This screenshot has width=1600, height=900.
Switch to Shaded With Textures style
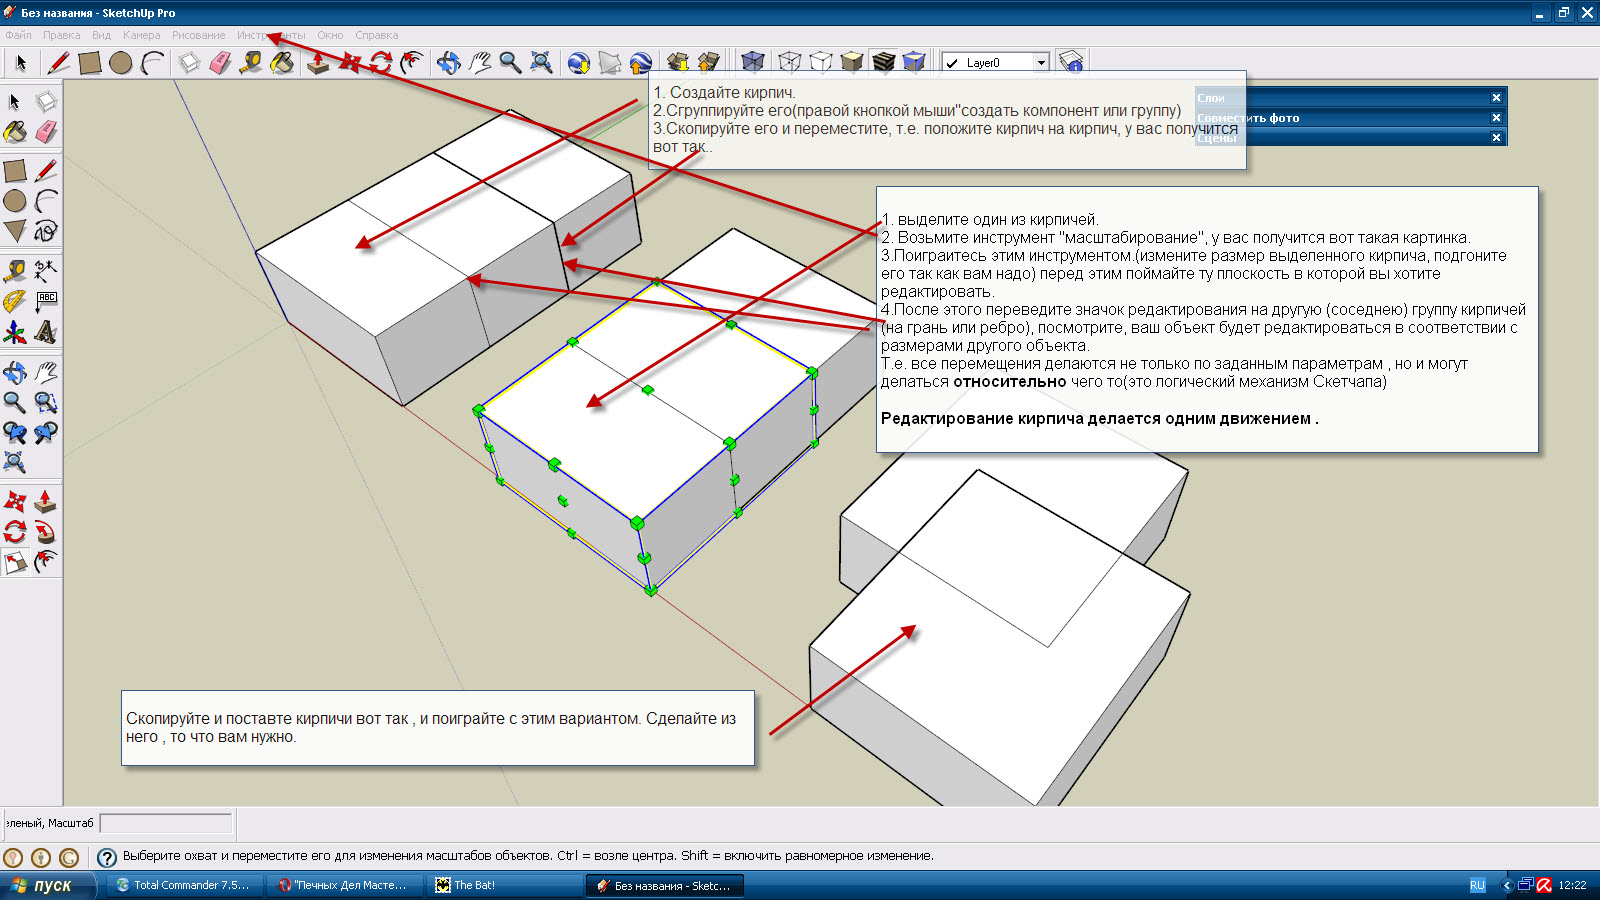point(883,63)
